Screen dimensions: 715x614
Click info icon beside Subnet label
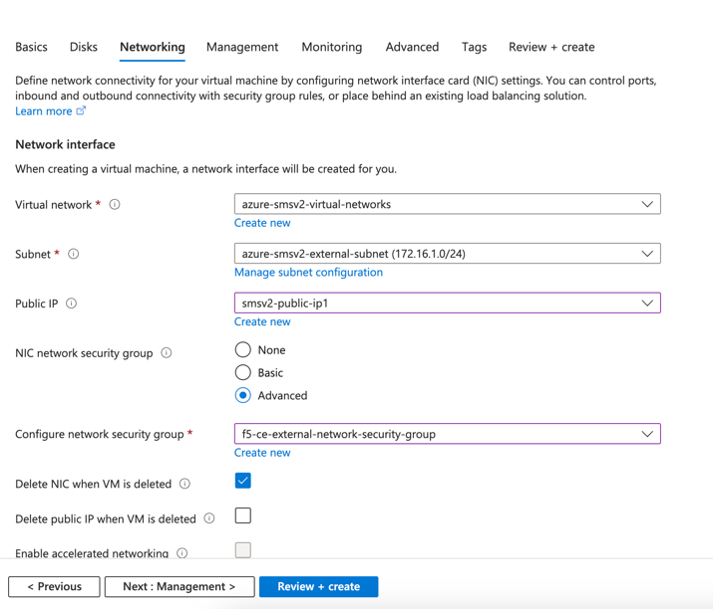tap(73, 254)
